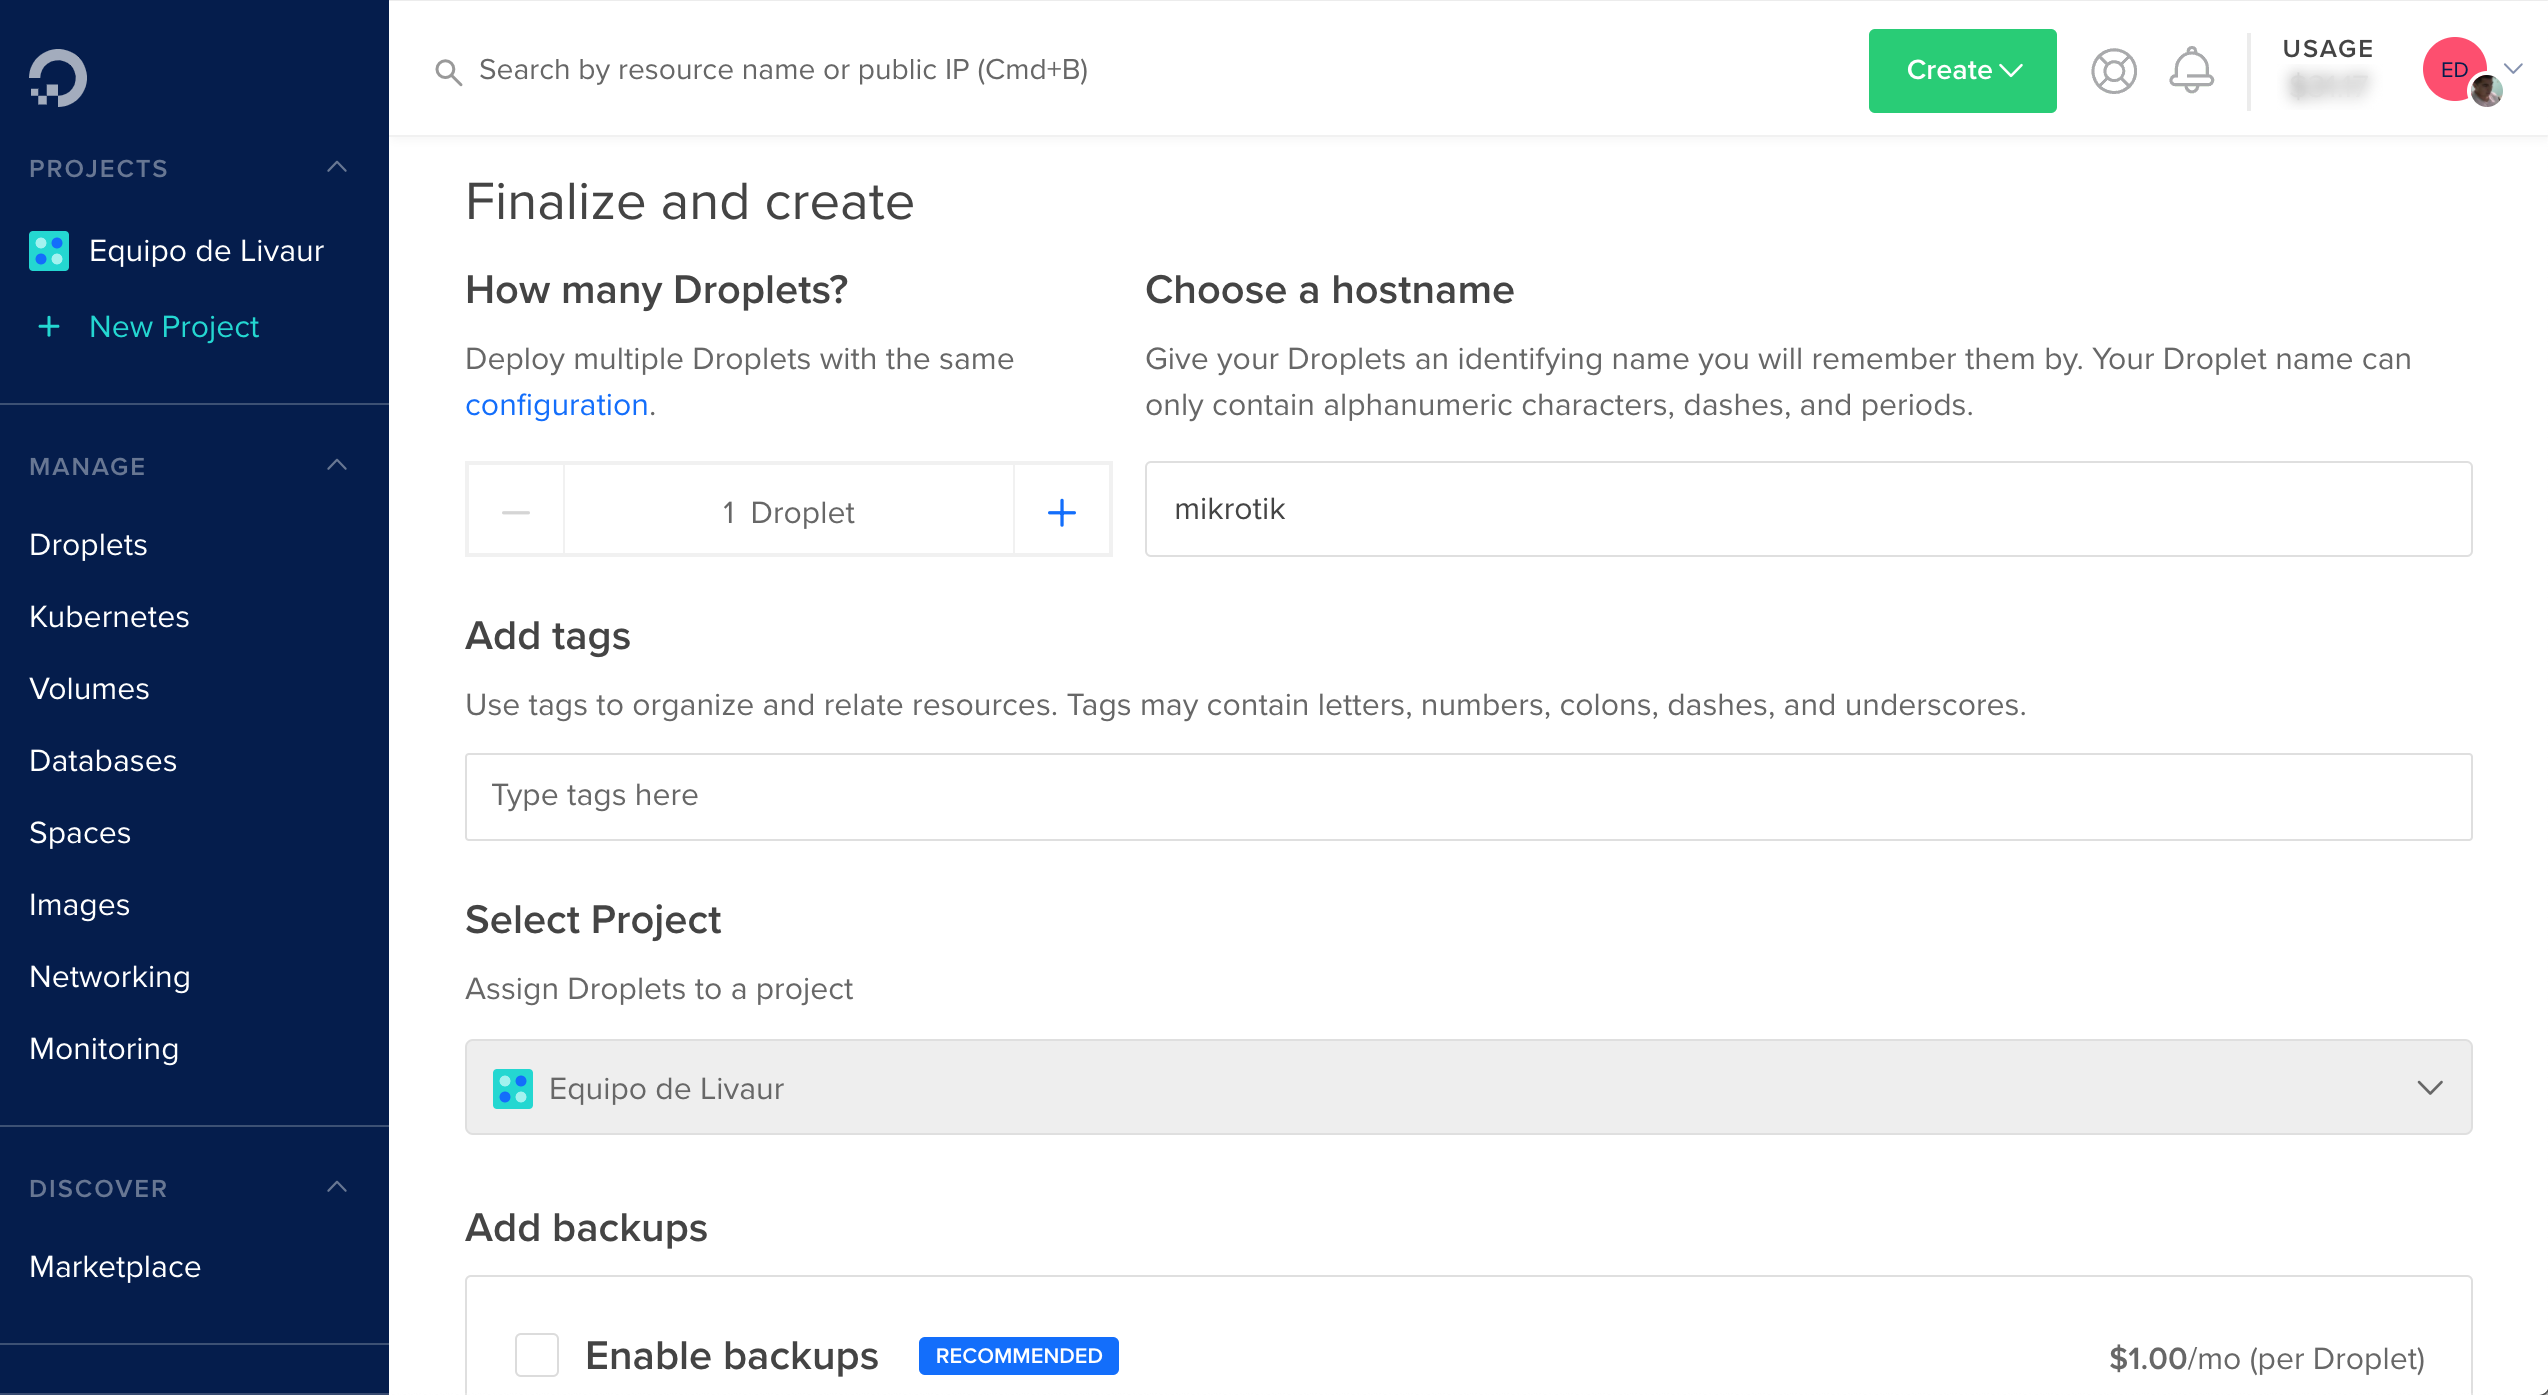Focus the resource search field
2548x1395 pixels.
pyautogui.click(x=783, y=70)
